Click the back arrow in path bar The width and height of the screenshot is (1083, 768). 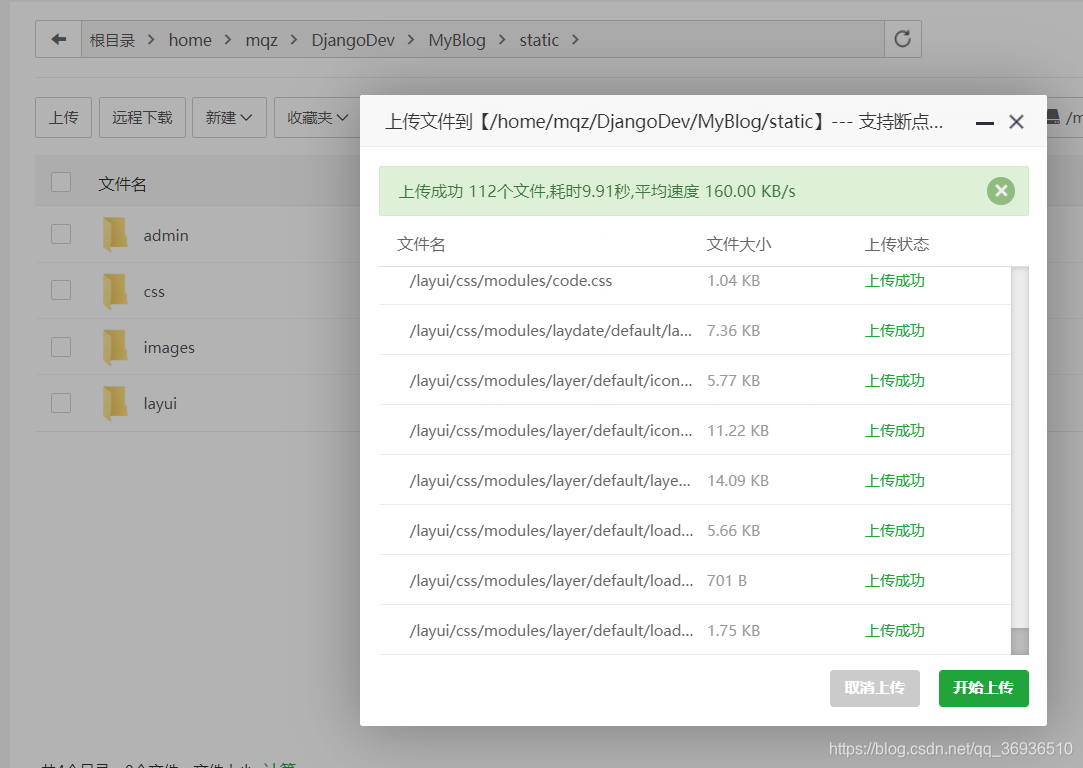pos(59,39)
